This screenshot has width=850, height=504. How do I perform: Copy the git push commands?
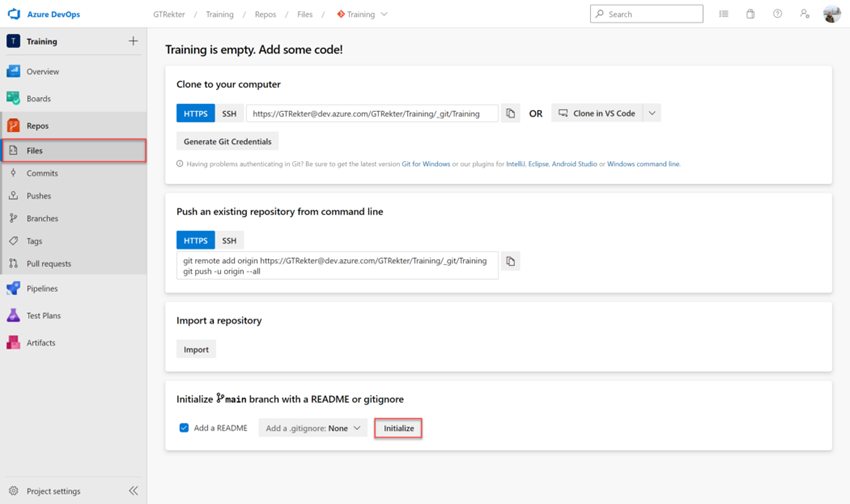click(510, 262)
